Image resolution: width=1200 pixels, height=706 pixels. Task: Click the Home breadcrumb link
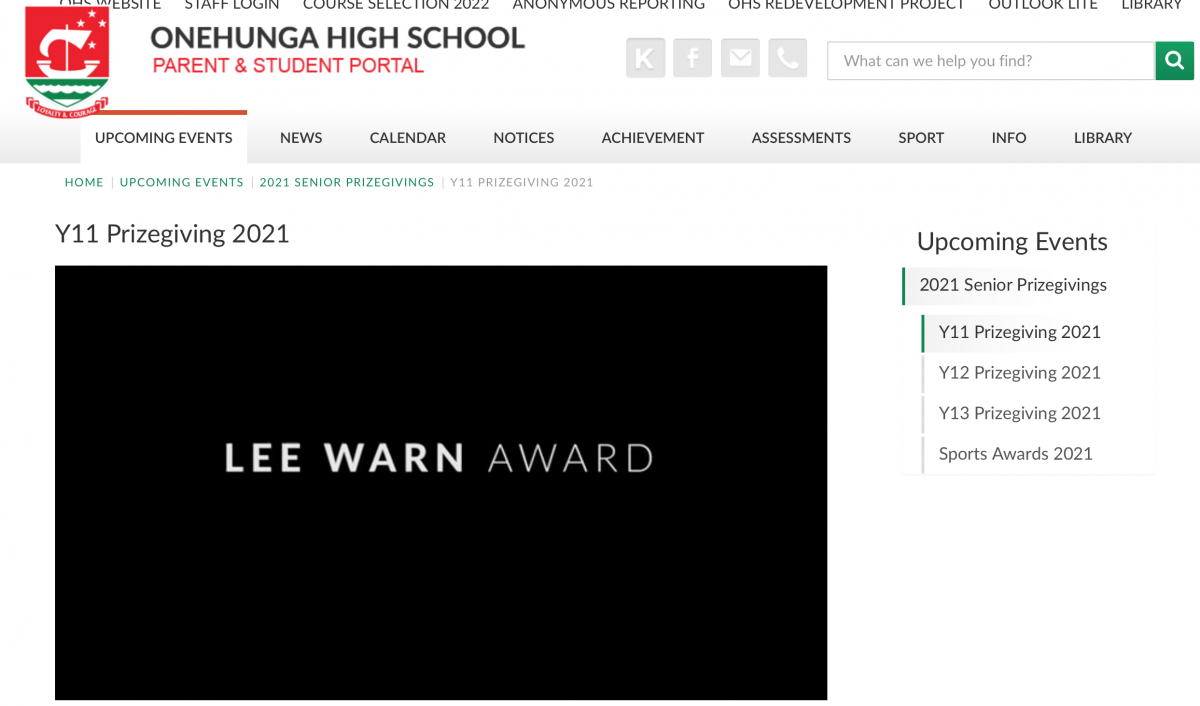pos(84,183)
